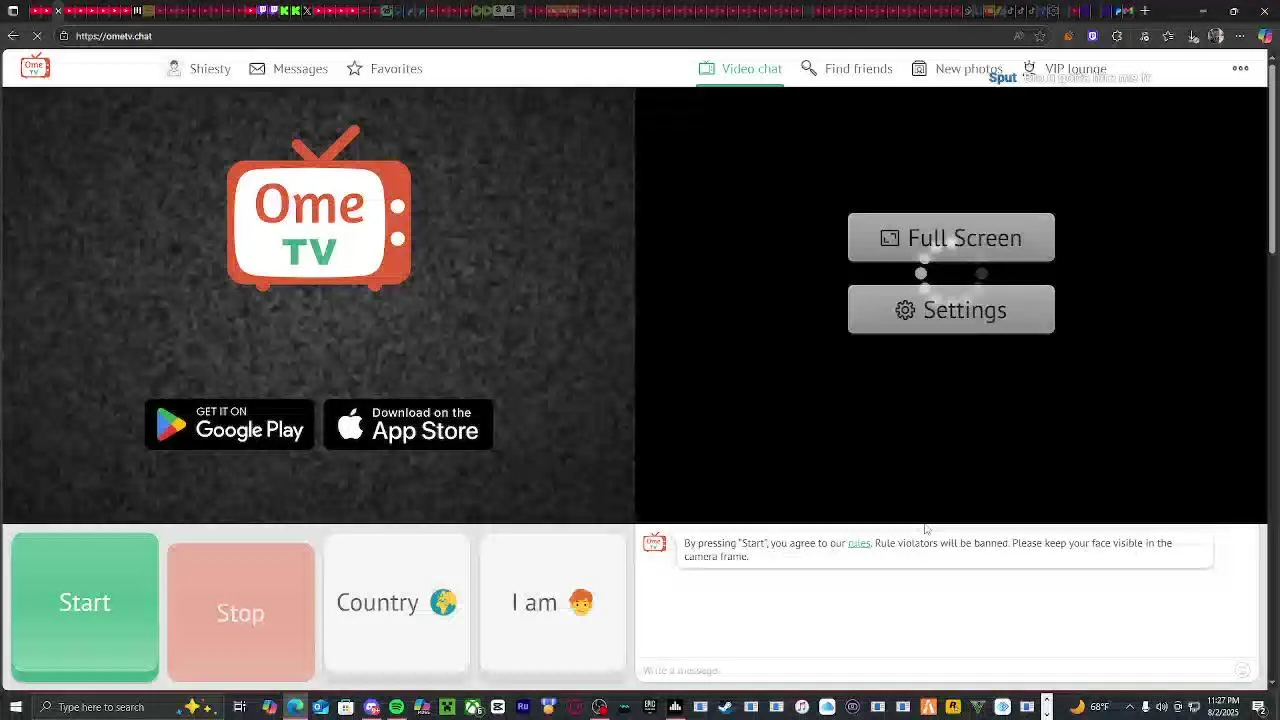Click the taskbar search box
The height and width of the screenshot is (720, 1280).
coord(128,707)
